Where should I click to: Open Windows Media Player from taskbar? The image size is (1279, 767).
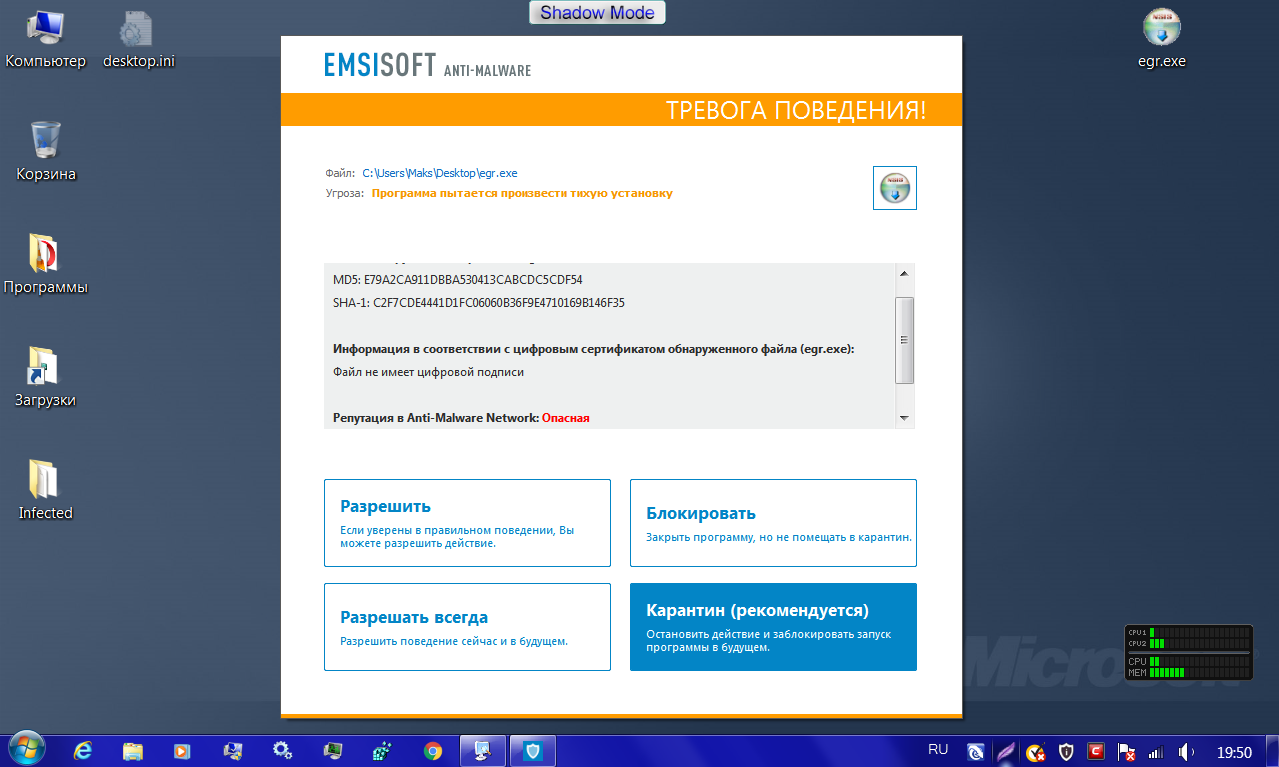click(182, 751)
